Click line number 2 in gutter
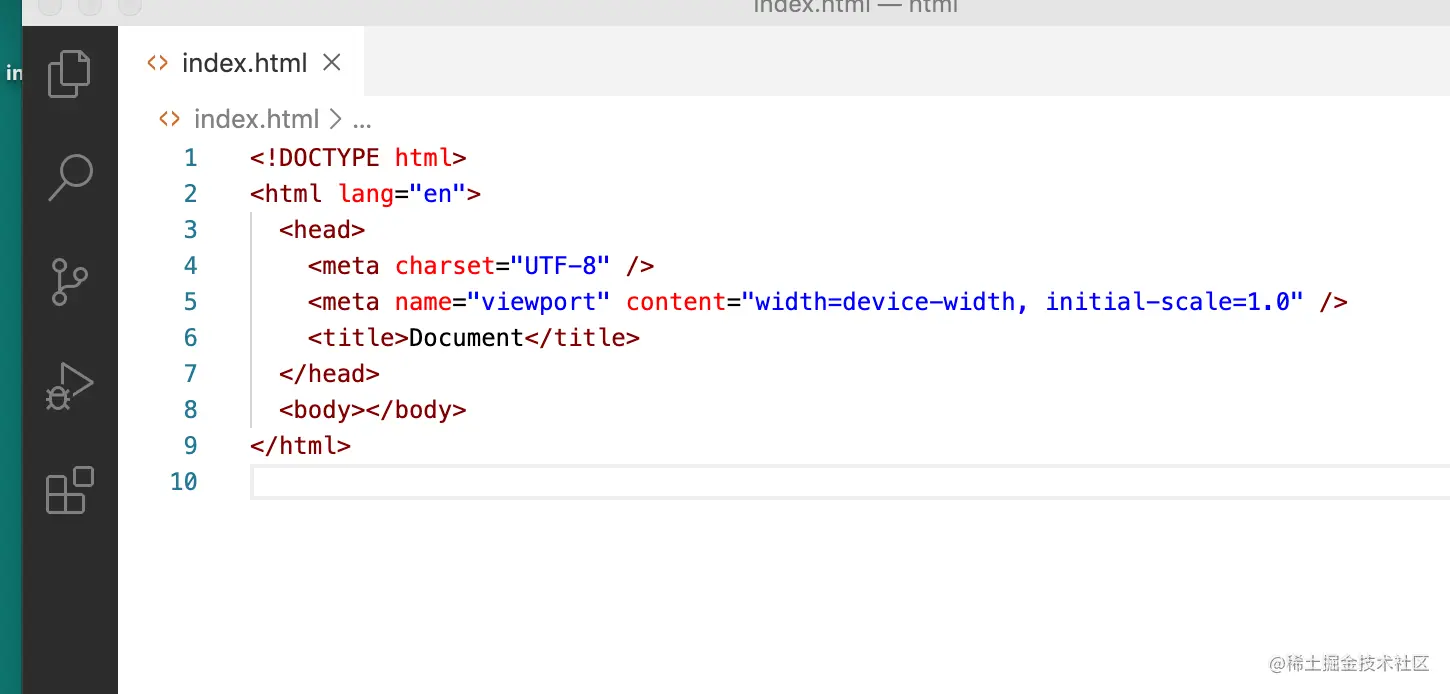The height and width of the screenshot is (694, 1450). coord(191,194)
